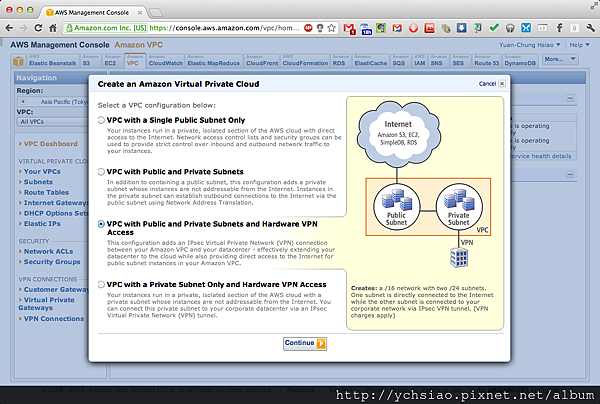This screenshot has width=600, height=404.
Task: Select VPC with Public and Private Subnets option
Action: click(x=101, y=172)
